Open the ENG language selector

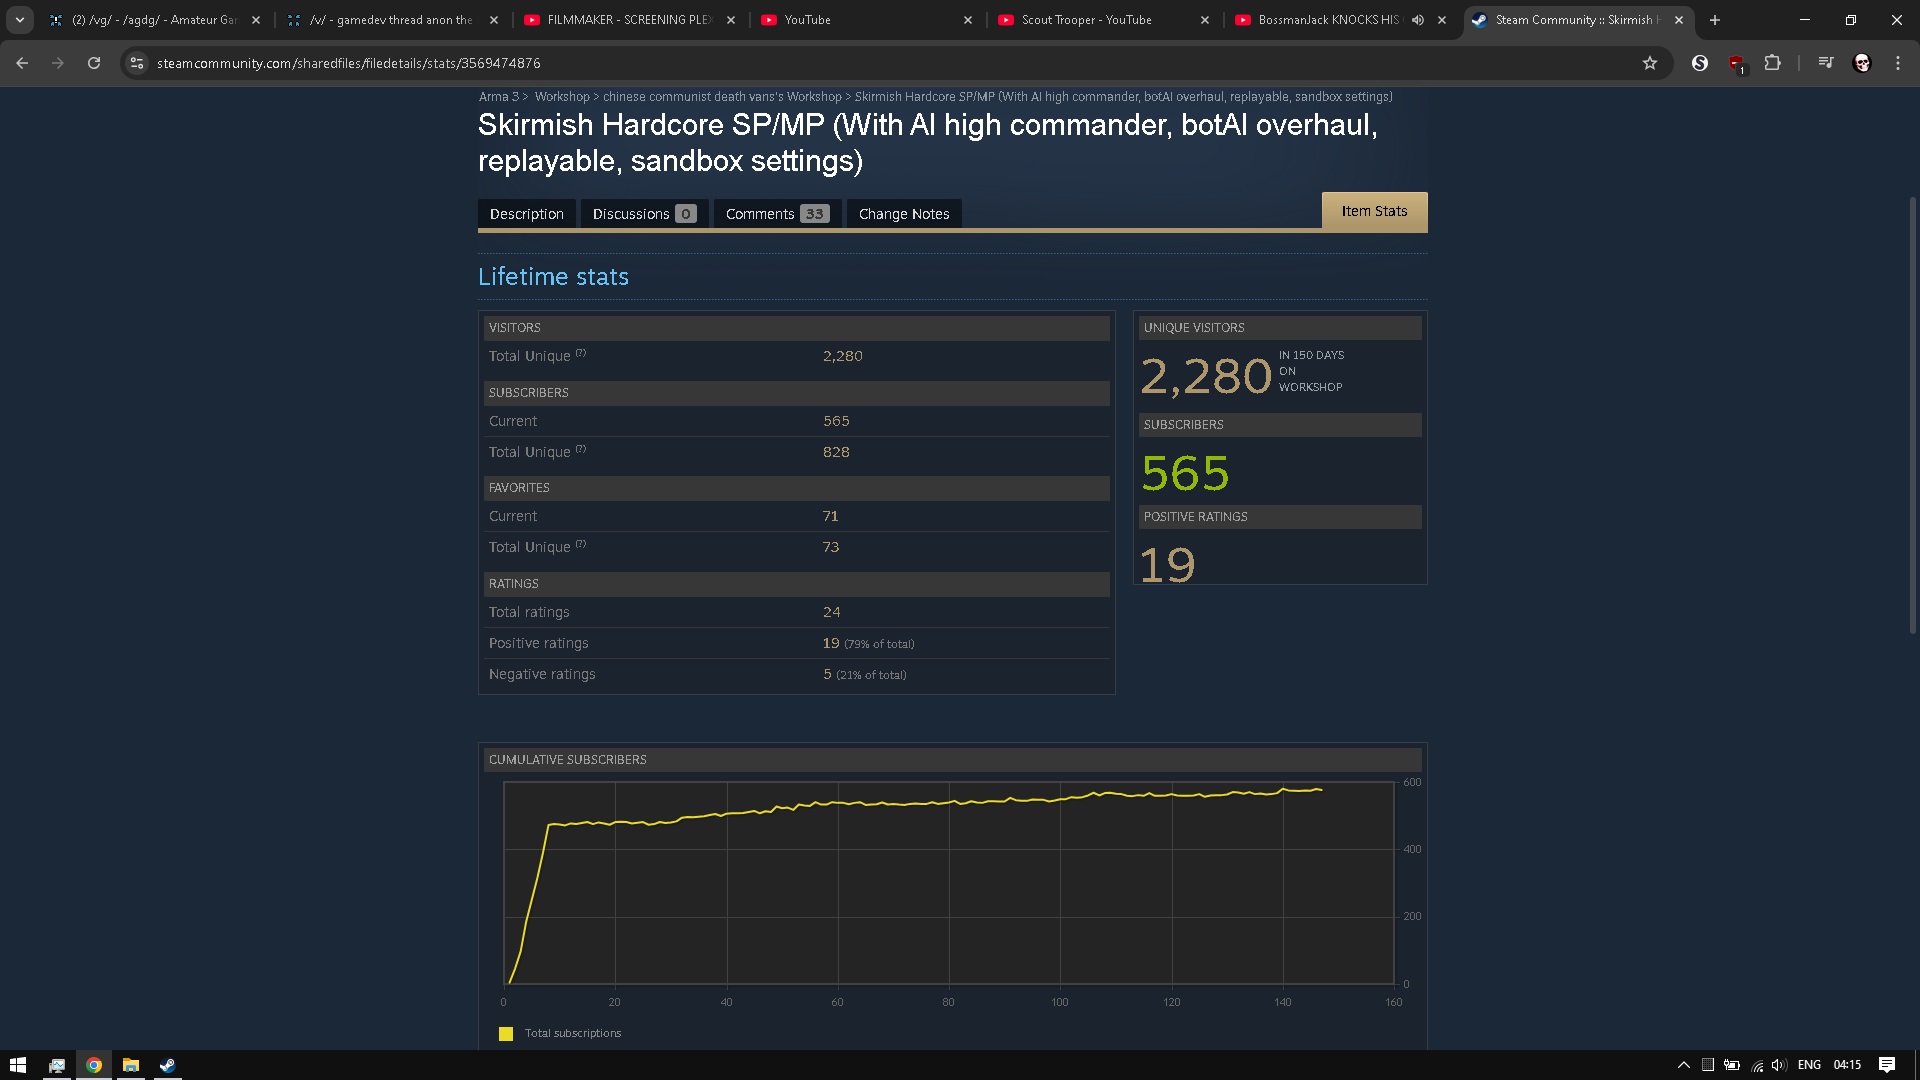pos(1808,1065)
